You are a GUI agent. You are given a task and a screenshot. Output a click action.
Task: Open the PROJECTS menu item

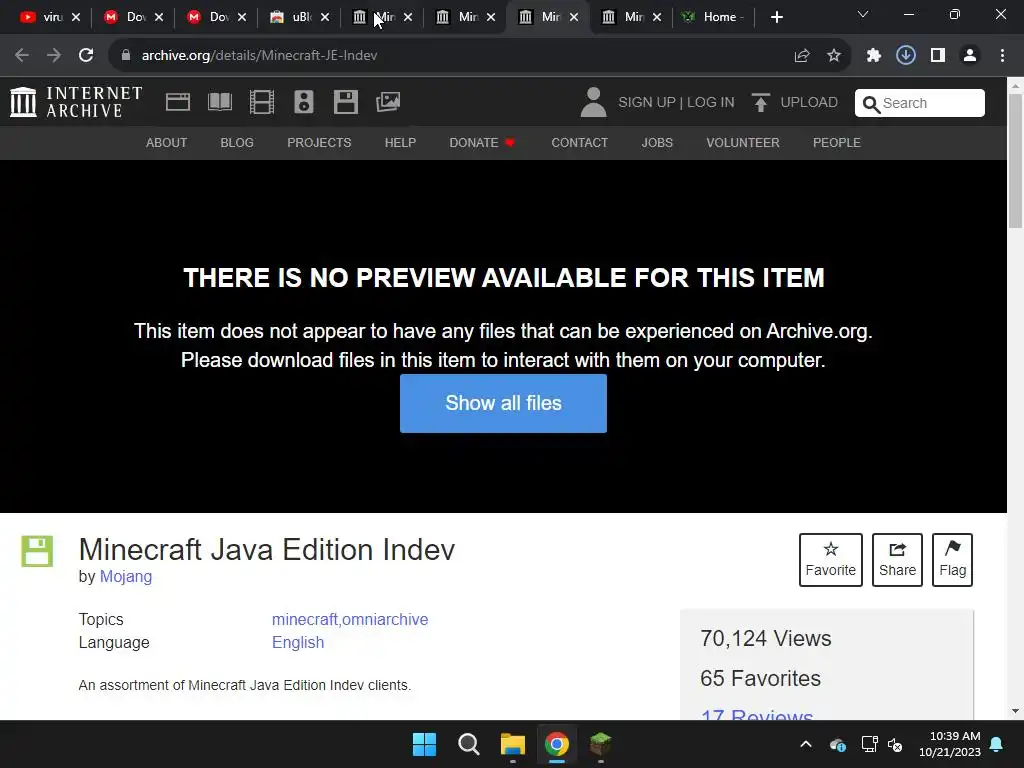(x=319, y=142)
